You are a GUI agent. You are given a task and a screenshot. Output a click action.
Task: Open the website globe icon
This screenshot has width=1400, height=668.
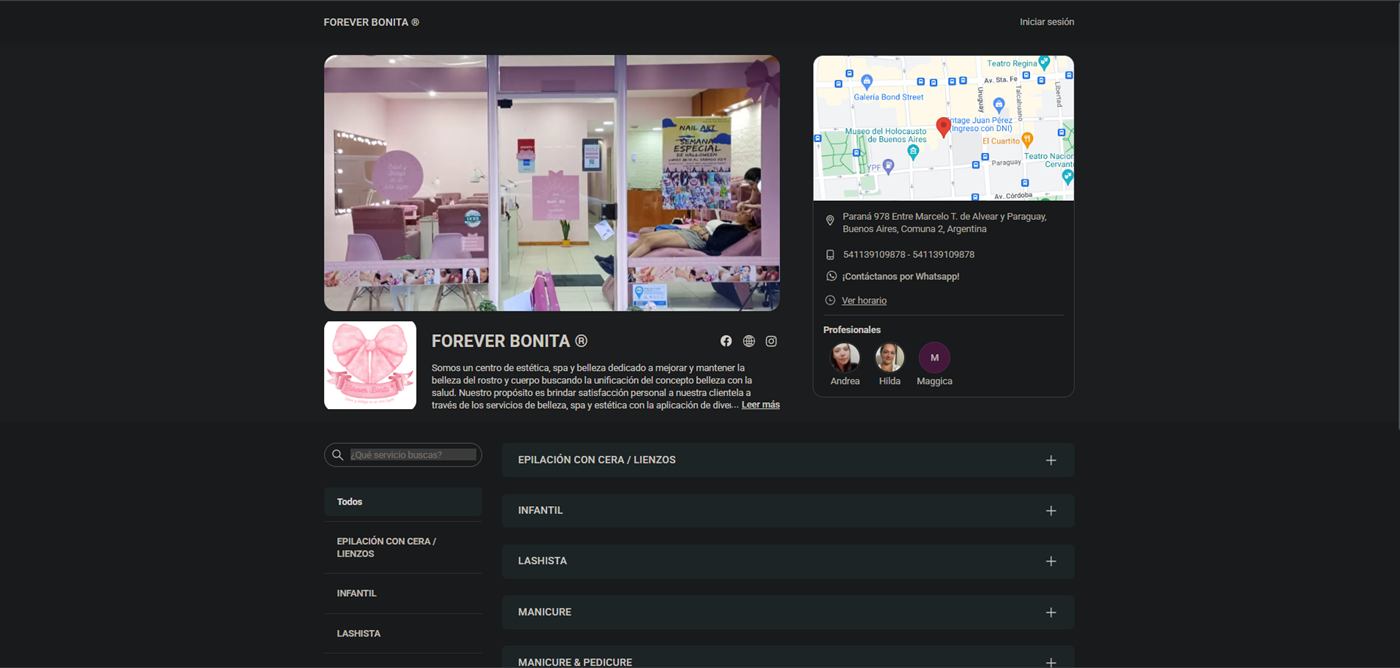pyautogui.click(x=749, y=341)
